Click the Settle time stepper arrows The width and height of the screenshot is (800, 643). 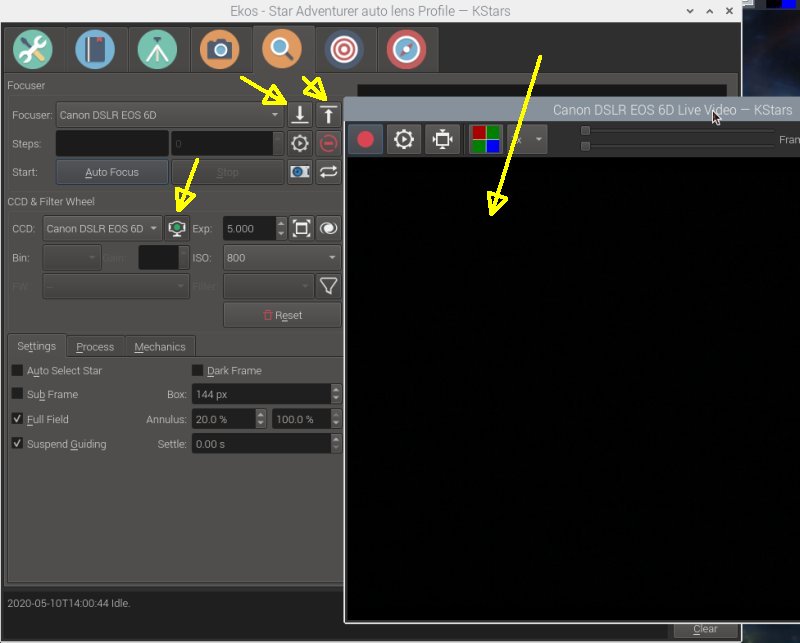click(x=336, y=443)
